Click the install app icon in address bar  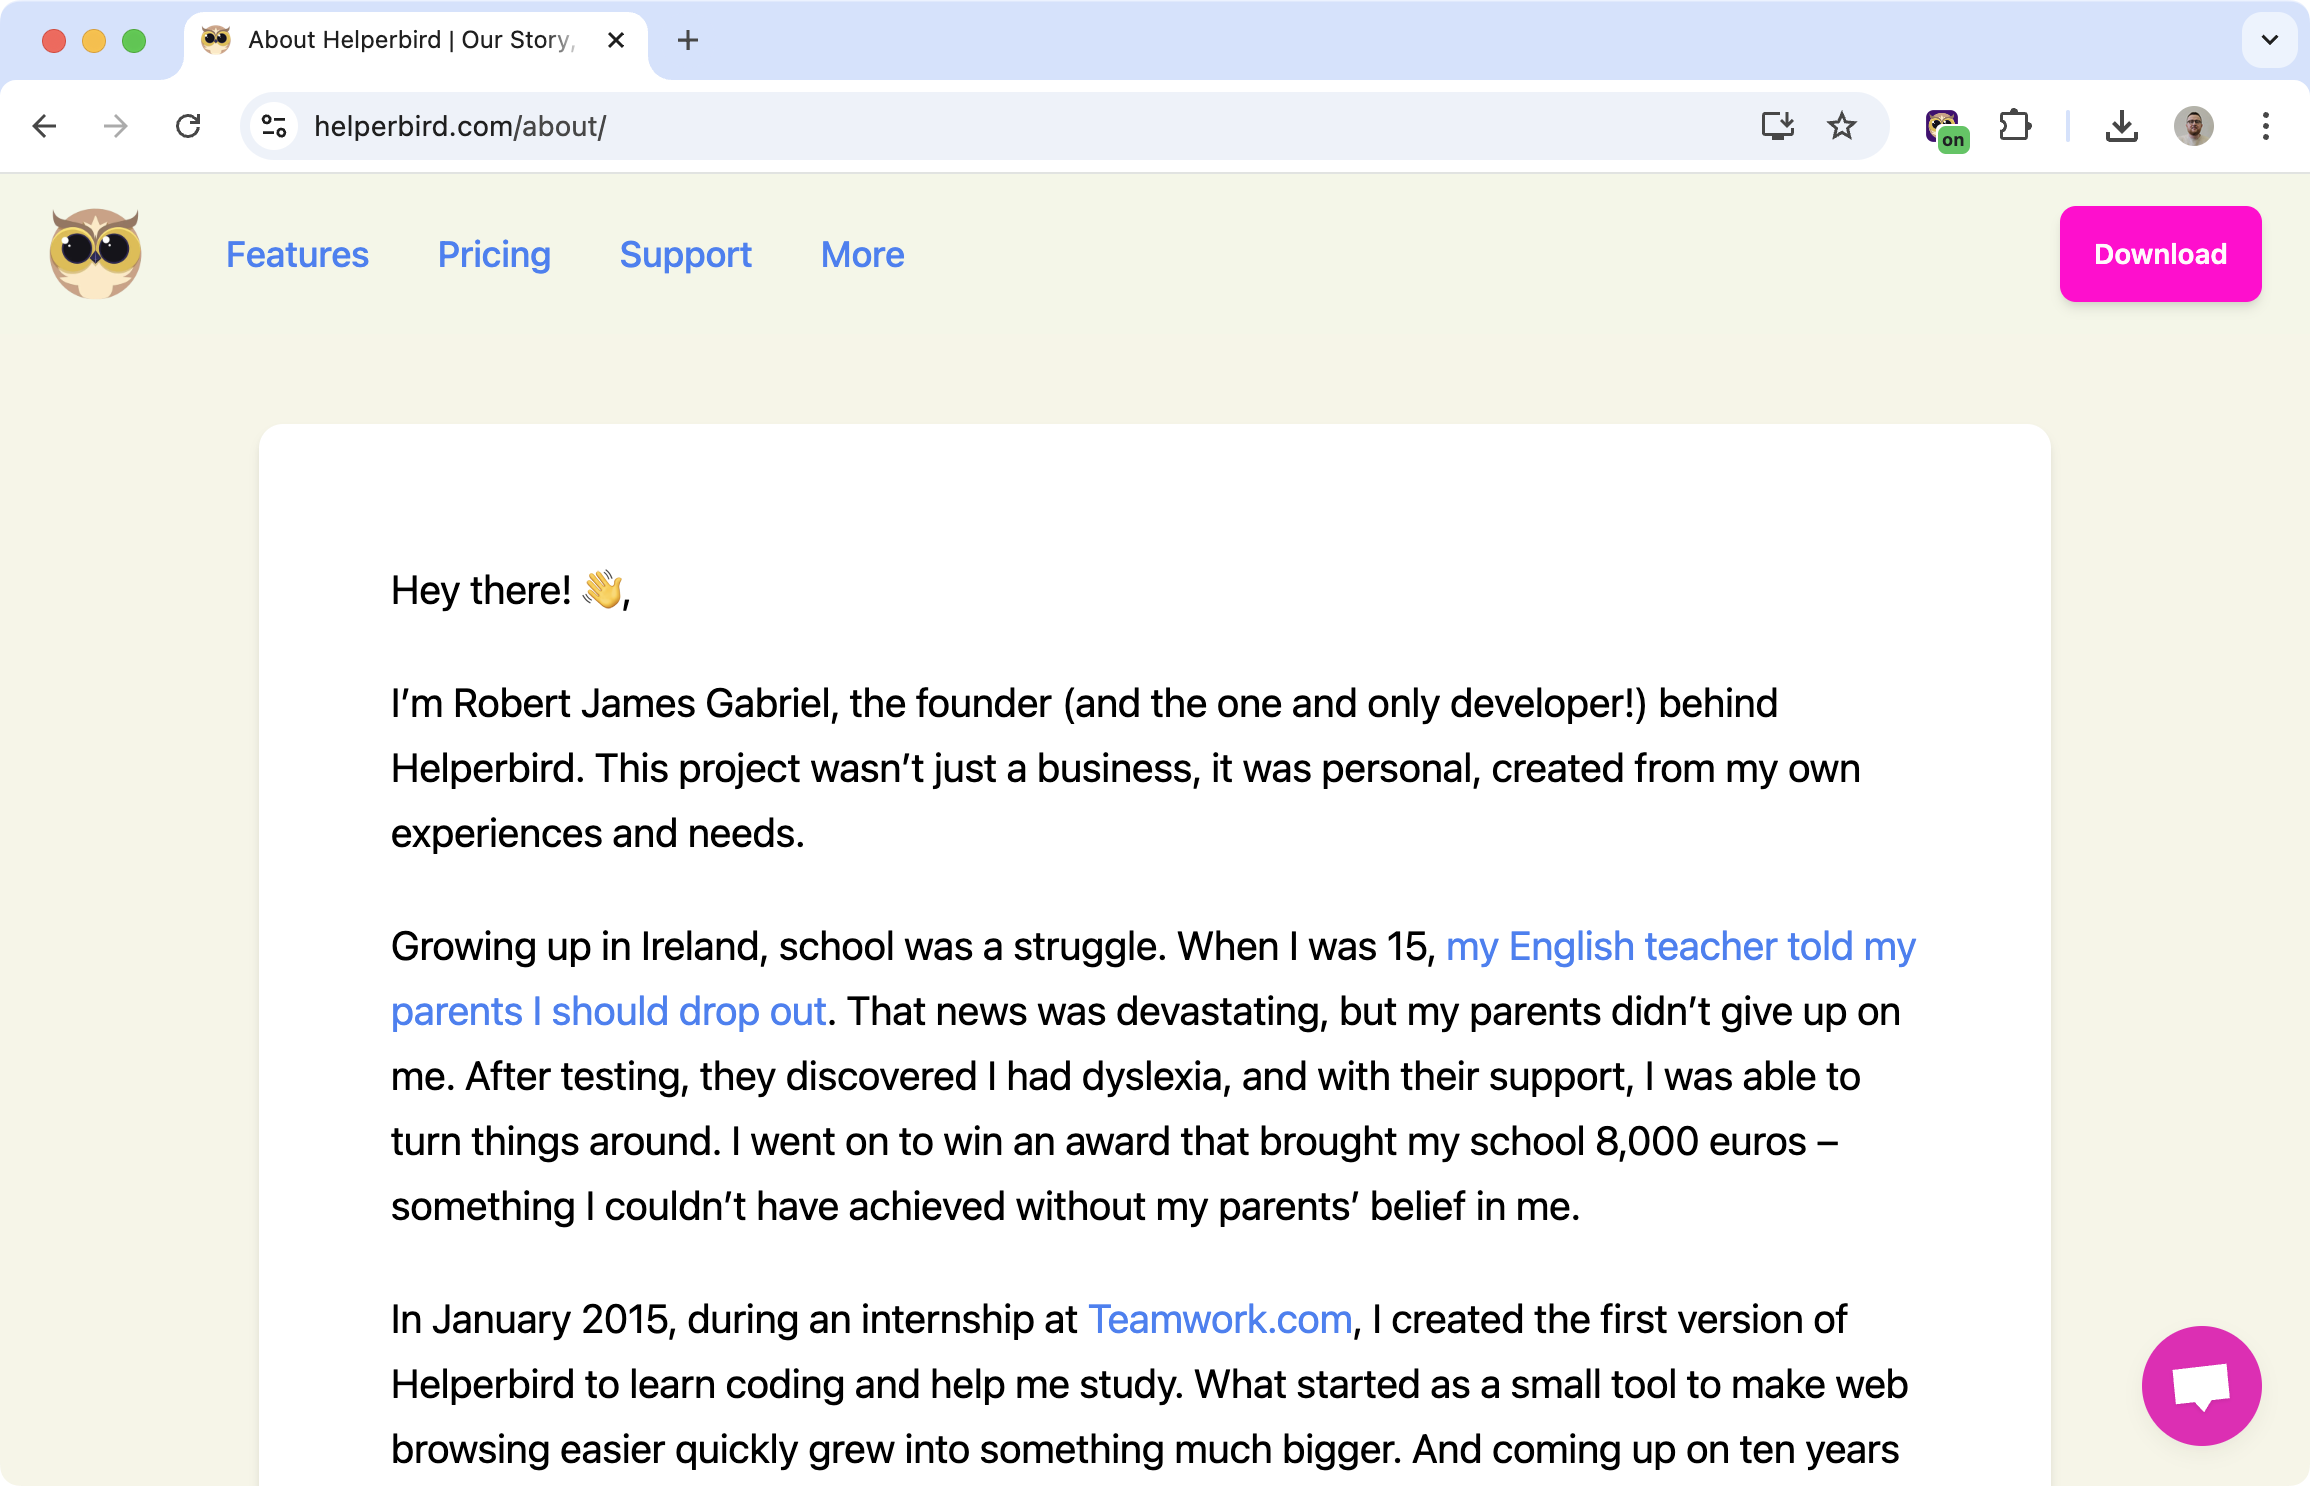(1777, 127)
